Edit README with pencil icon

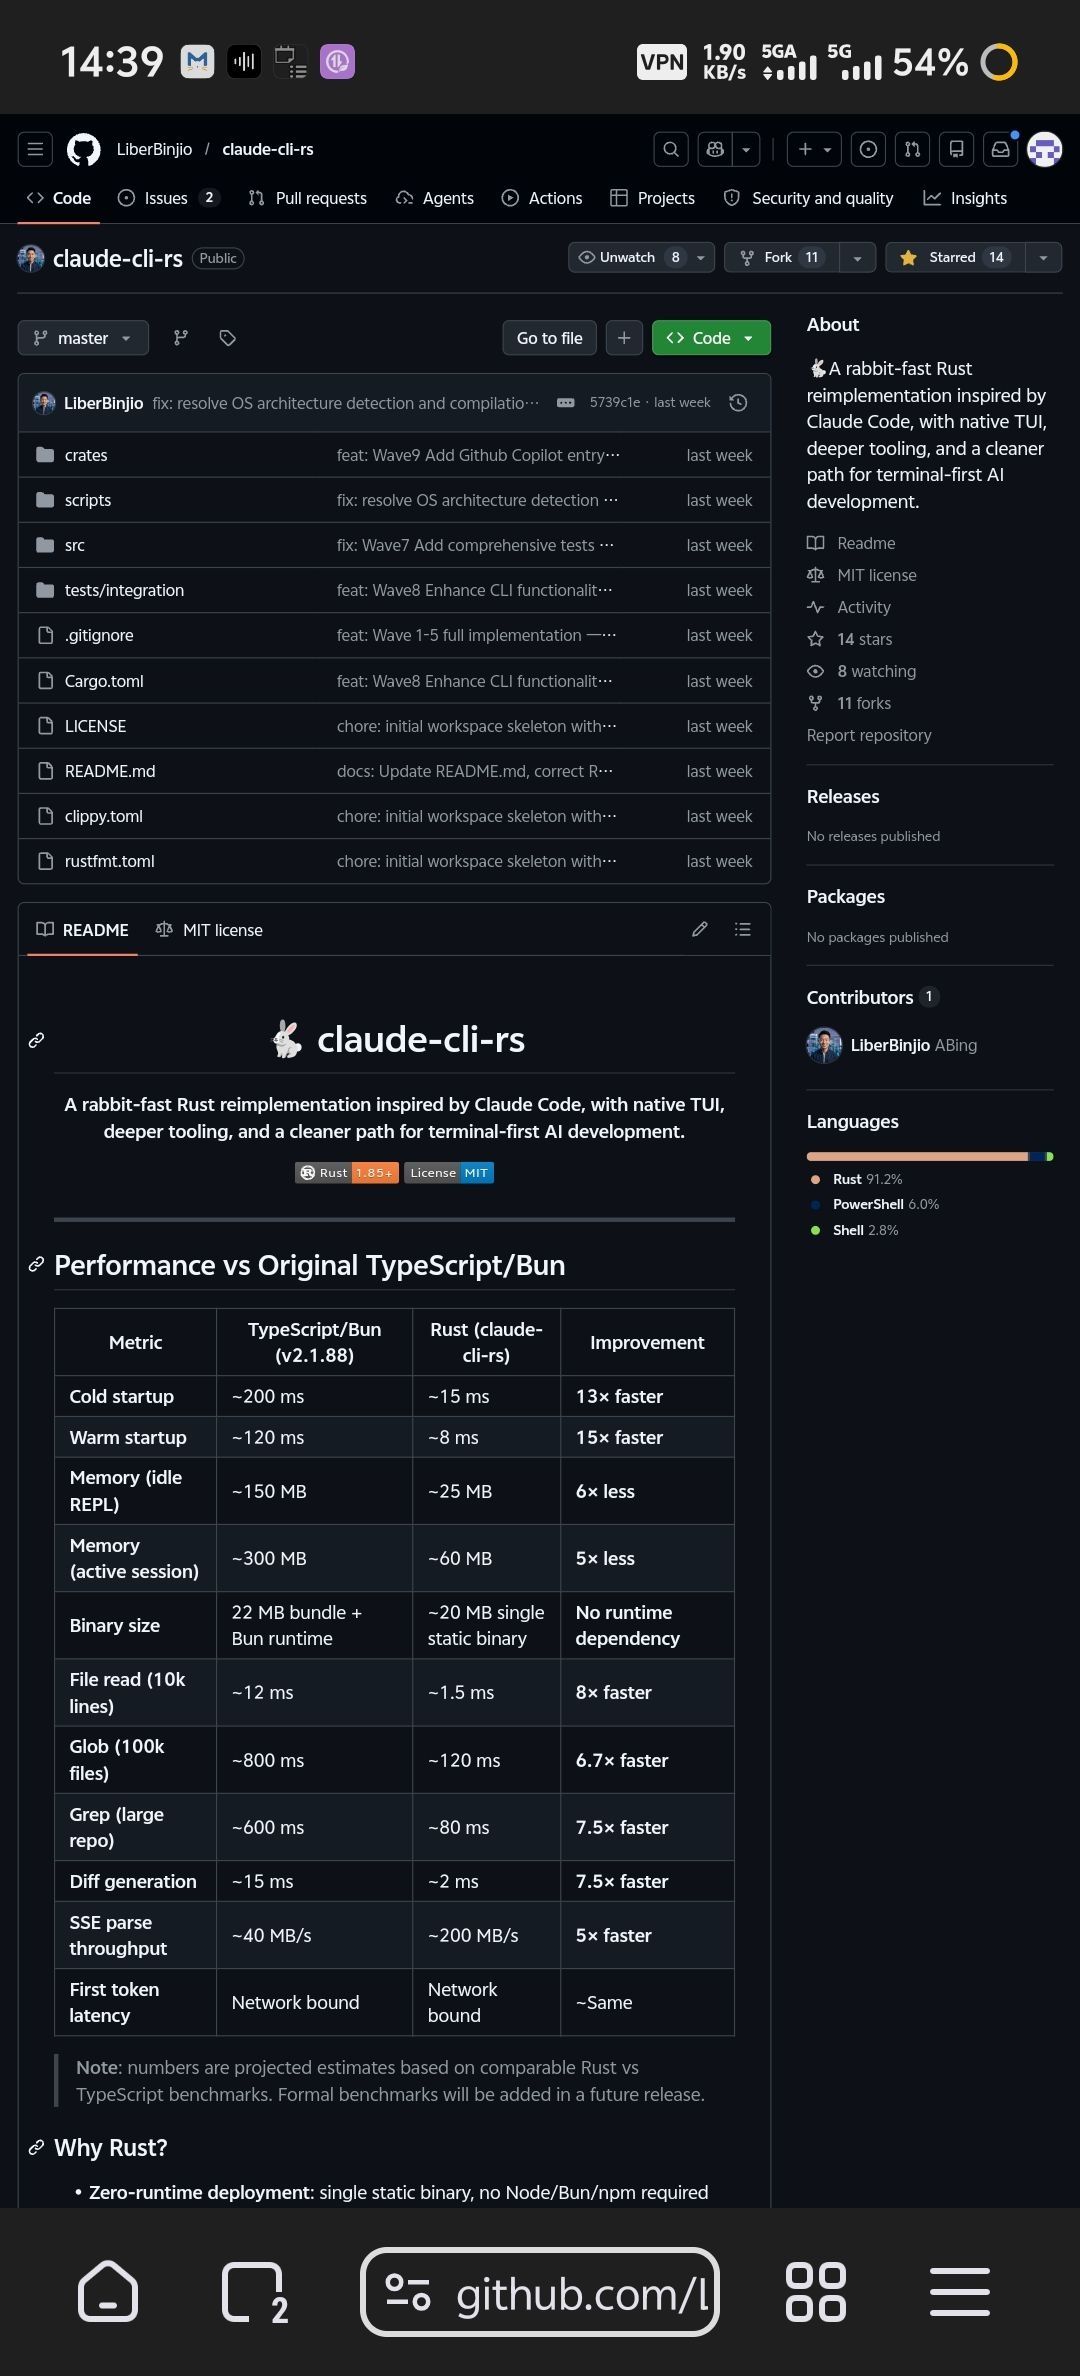700,929
